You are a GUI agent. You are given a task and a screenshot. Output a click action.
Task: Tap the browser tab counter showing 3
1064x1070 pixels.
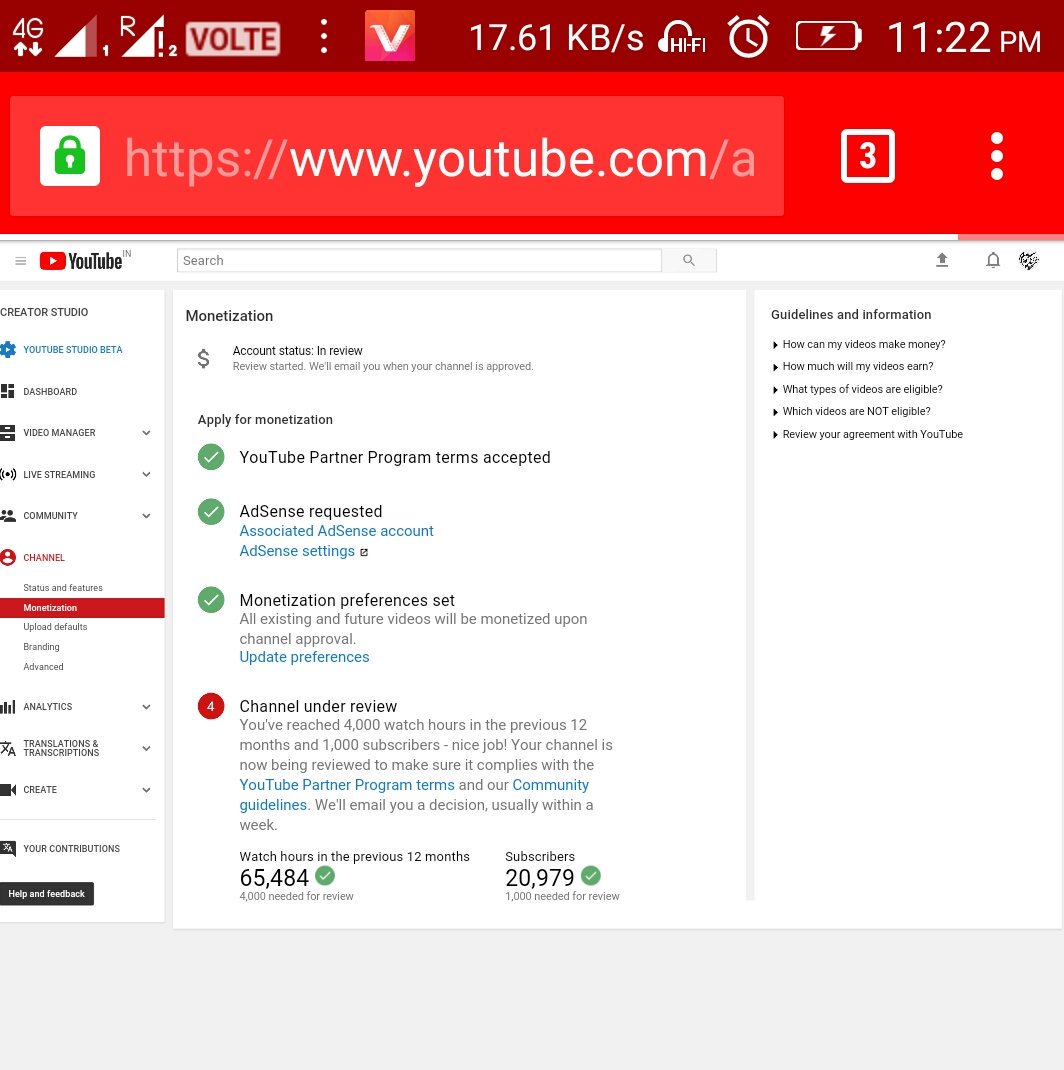point(867,156)
